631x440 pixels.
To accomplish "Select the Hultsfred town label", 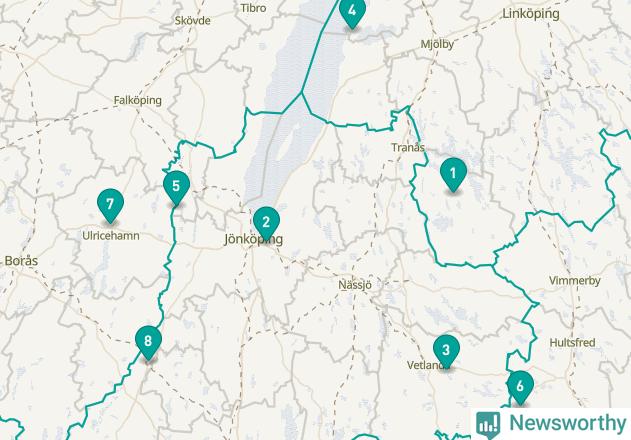I will (572, 343).
